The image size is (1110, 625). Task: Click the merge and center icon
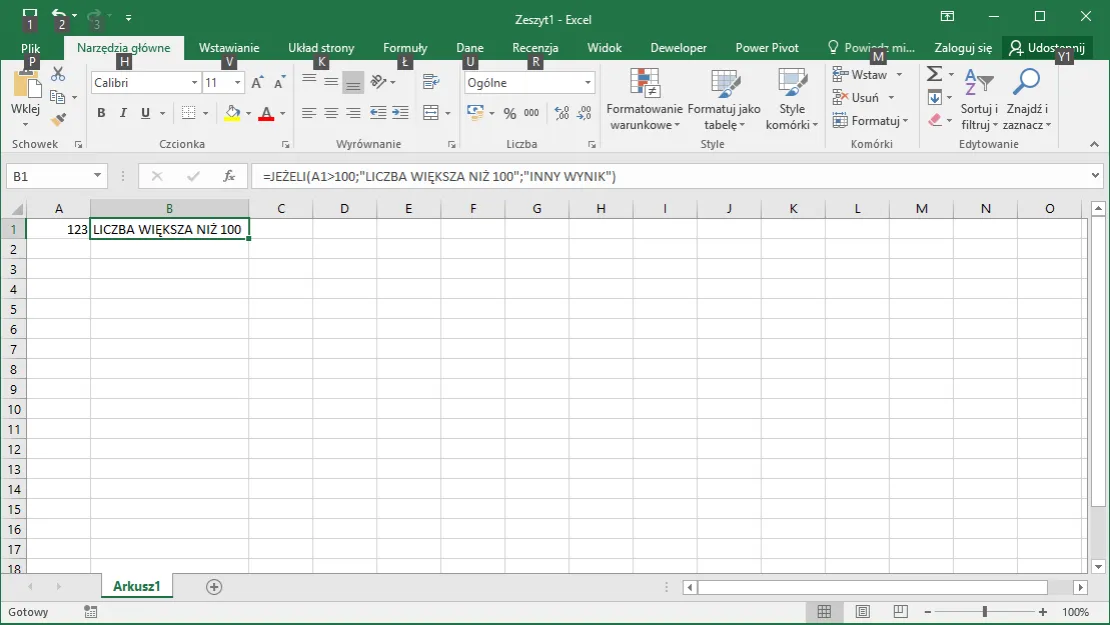coord(430,113)
